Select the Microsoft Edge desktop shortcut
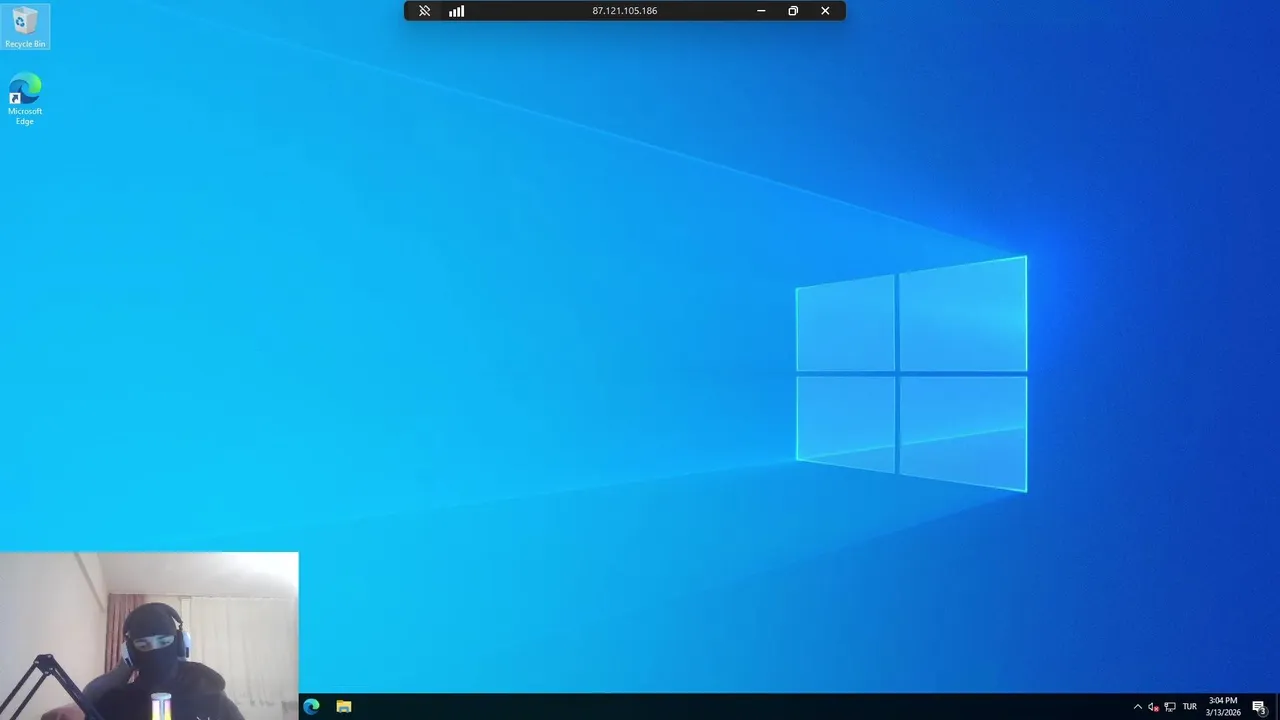This screenshot has height=720, width=1280. tap(25, 99)
